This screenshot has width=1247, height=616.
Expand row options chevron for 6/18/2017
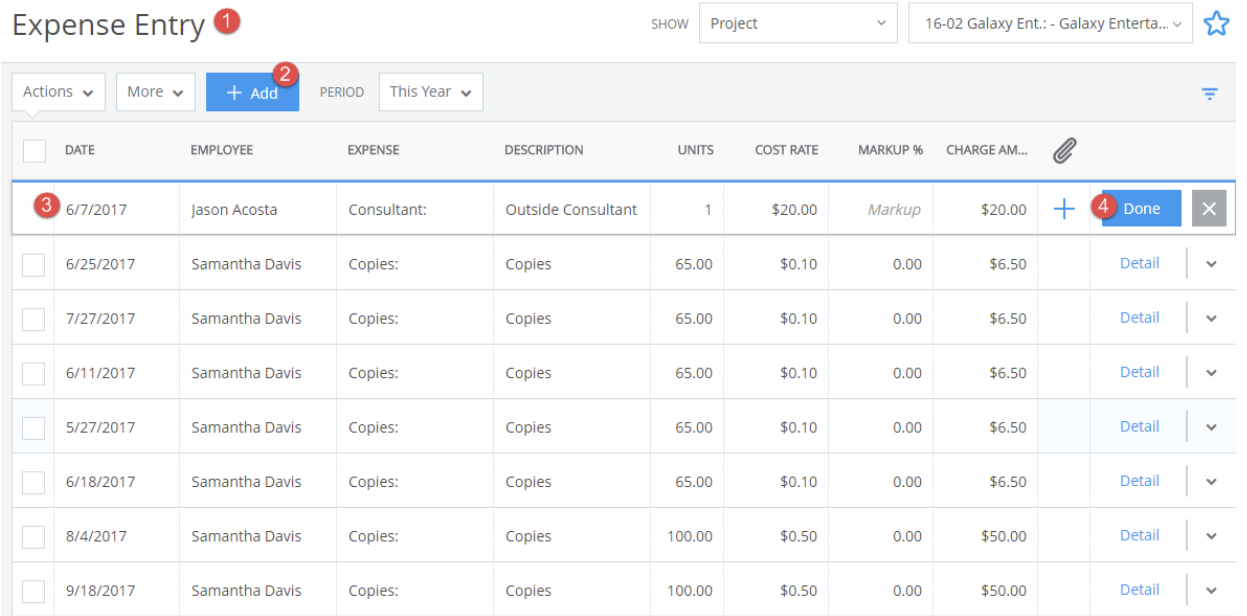1211,482
